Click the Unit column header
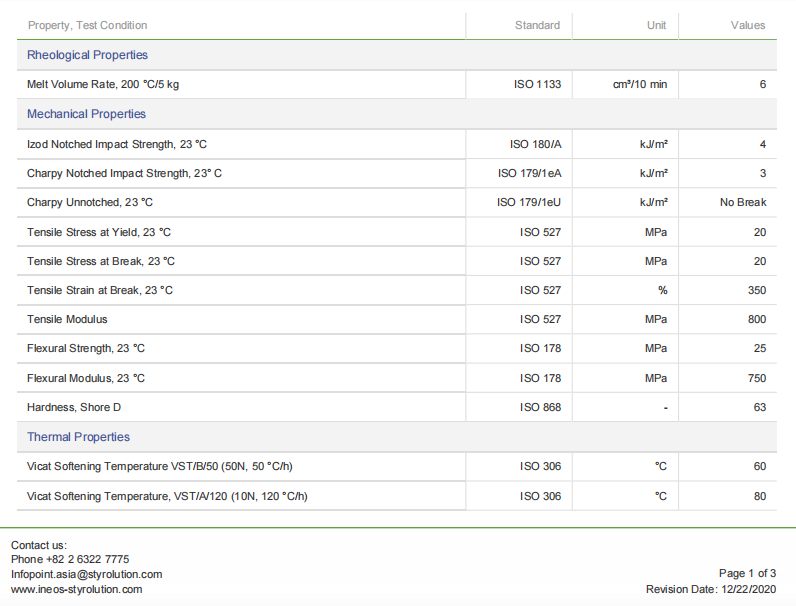Screen dimensions: 796x606 pos(656,25)
